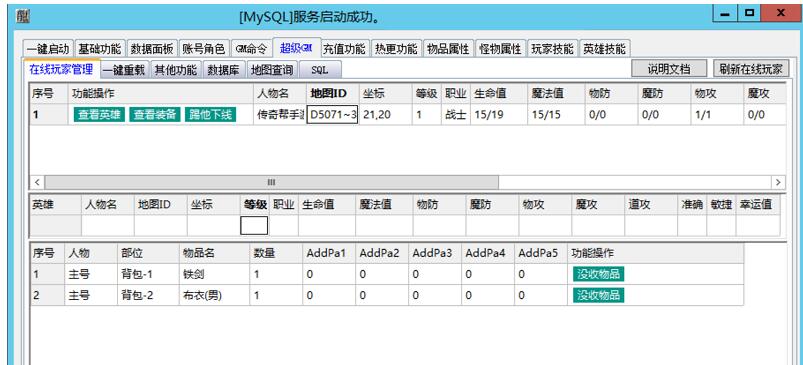Click the D5071~3 map ID cell
The width and height of the screenshot is (803, 365).
(332, 115)
